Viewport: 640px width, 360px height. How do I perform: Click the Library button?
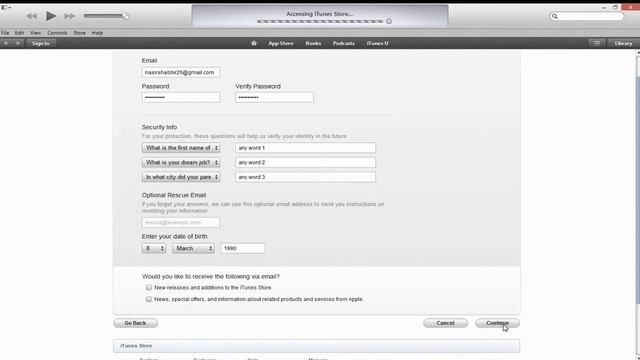pyautogui.click(x=623, y=43)
